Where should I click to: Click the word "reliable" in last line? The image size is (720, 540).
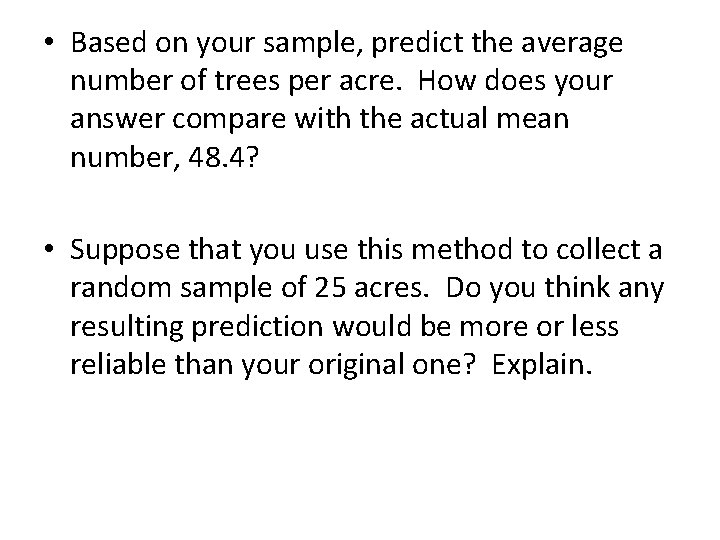click(x=118, y=365)
